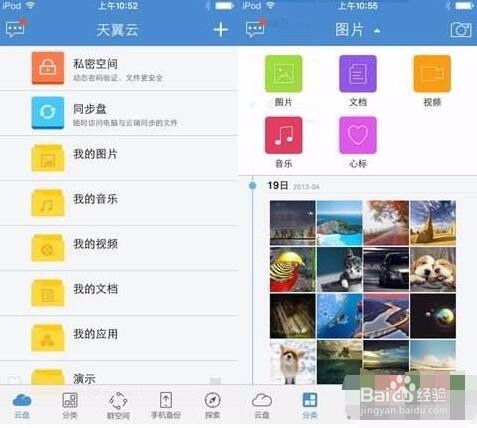Open the 演示 folder
Screen dimensions: 477x428
pyautogui.click(x=119, y=373)
